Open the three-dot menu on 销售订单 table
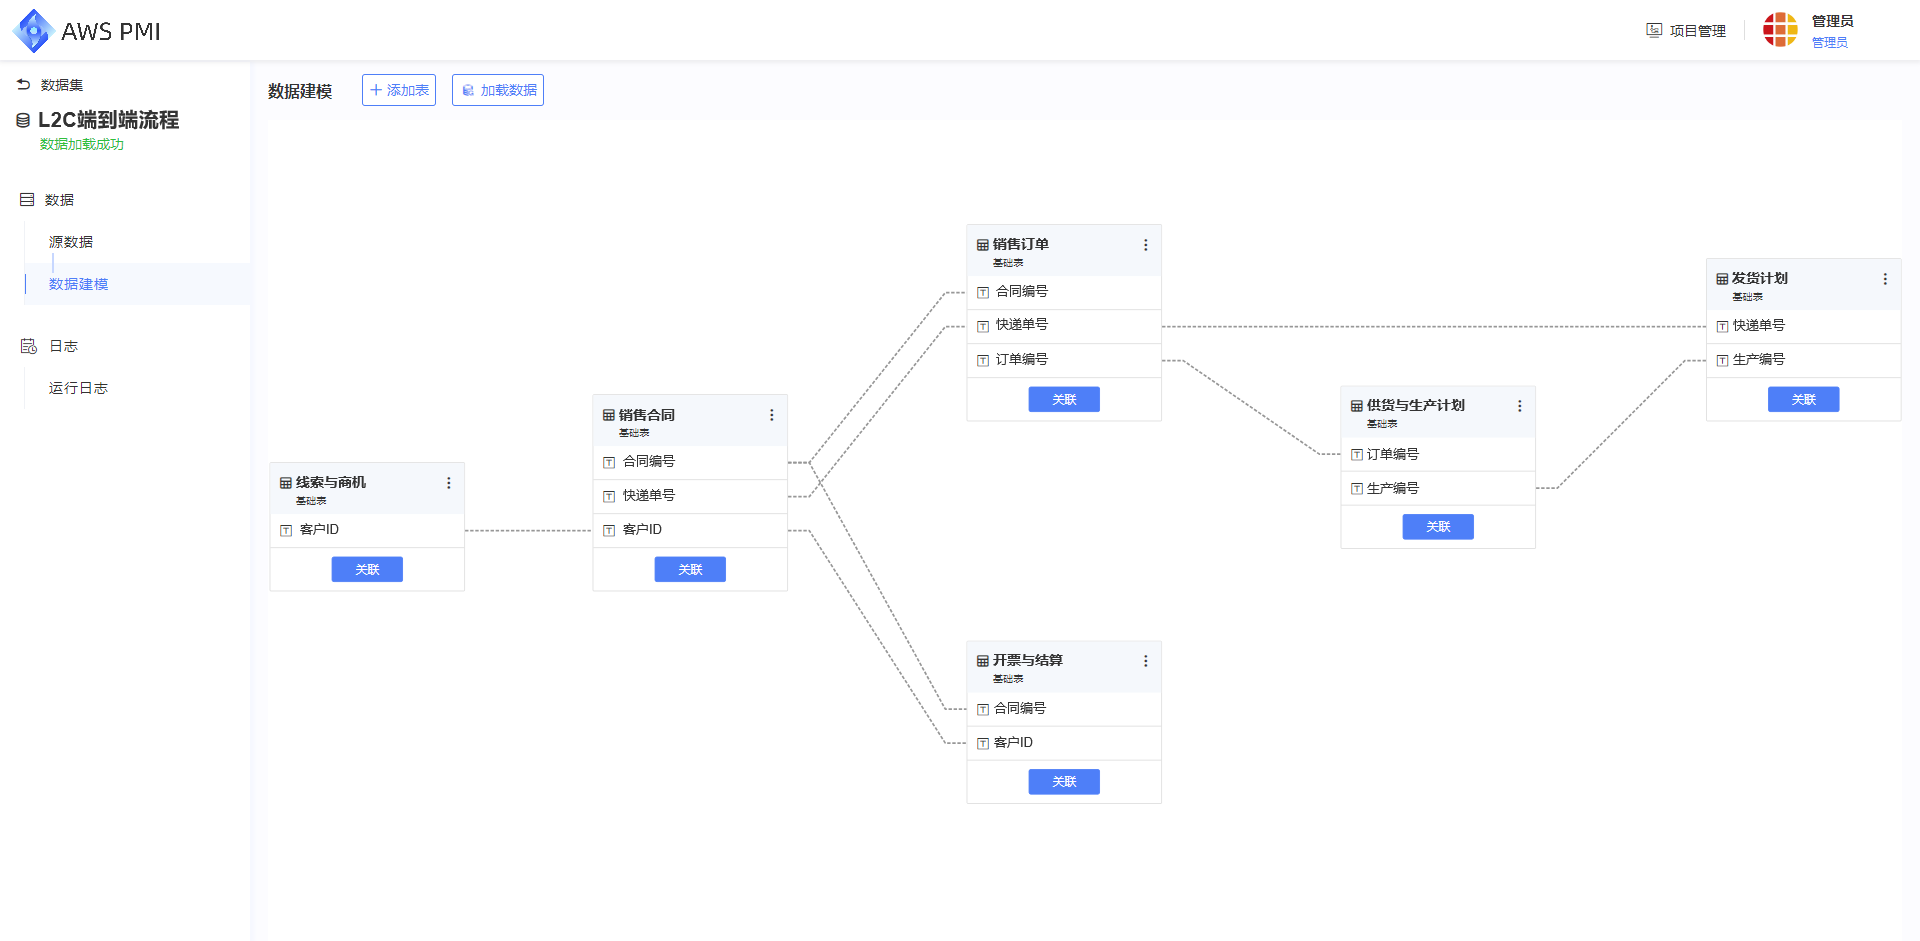The height and width of the screenshot is (941, 1920). [1145, 245]
